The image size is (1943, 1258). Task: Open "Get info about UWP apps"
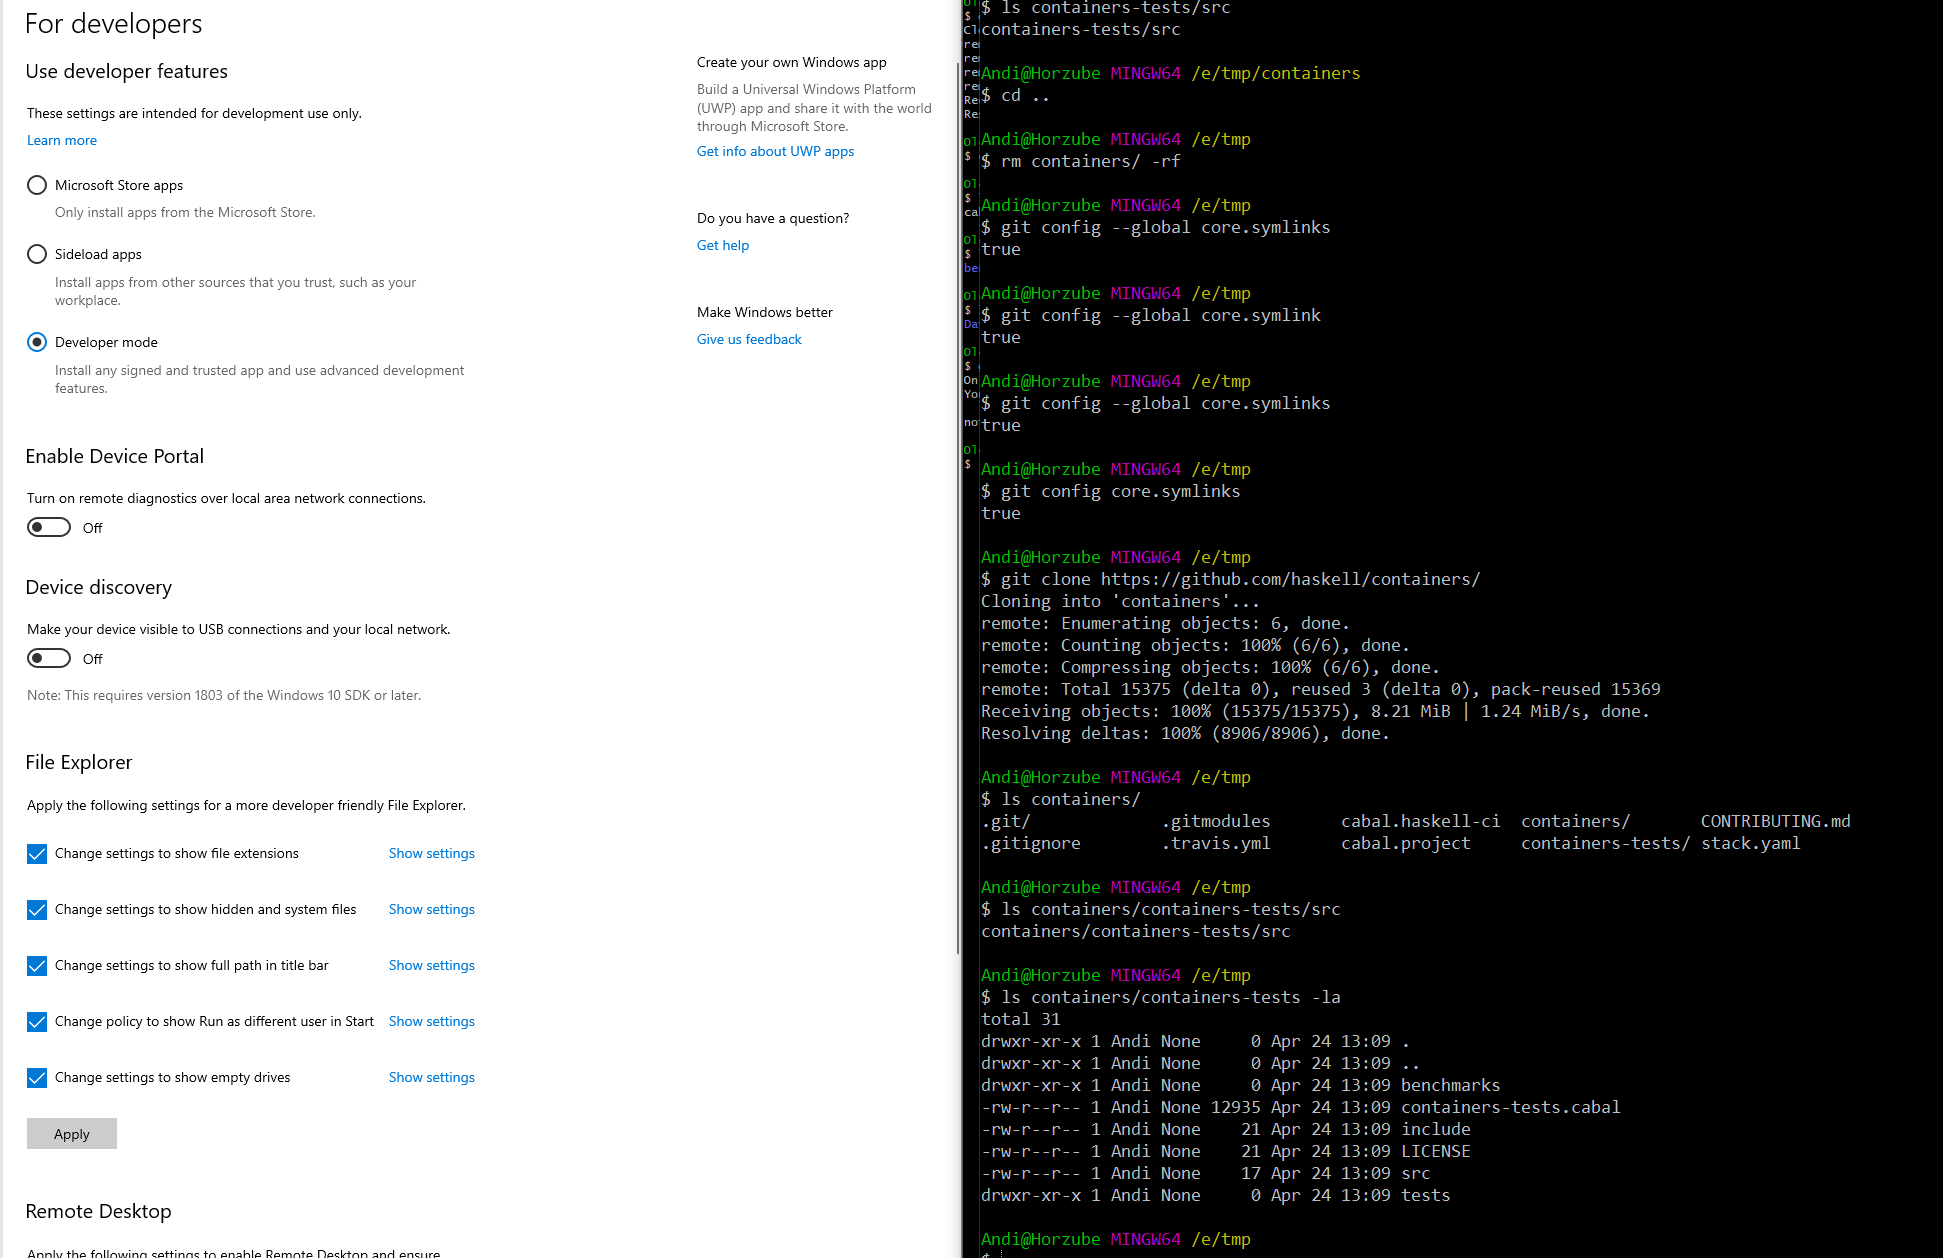tap(775, 151)
